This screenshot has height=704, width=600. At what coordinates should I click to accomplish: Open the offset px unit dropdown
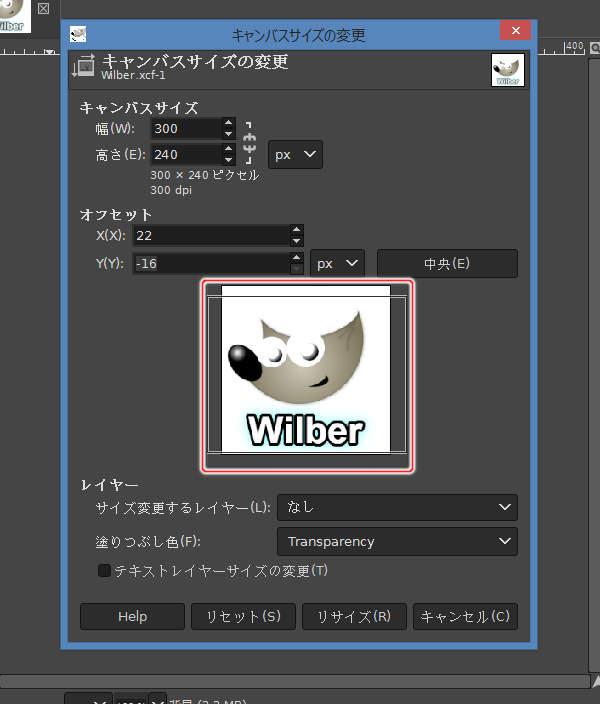(x=337, y=264)
